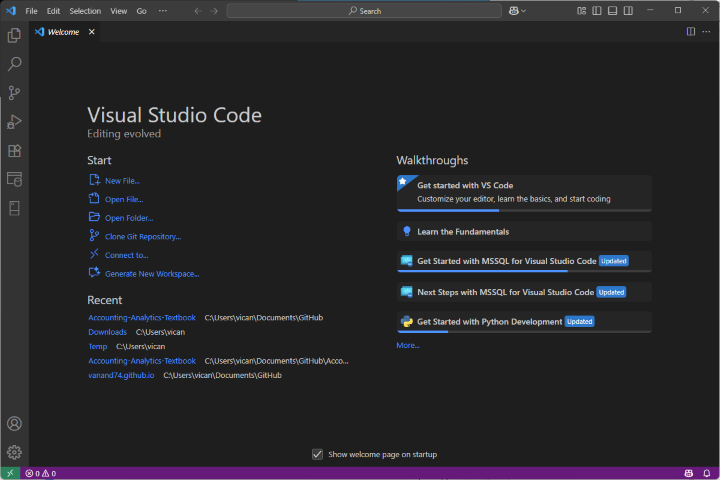This screenshot has width=720, height=480.
Task: Click the More... walkthroughs link
Action: click(408, 345)
